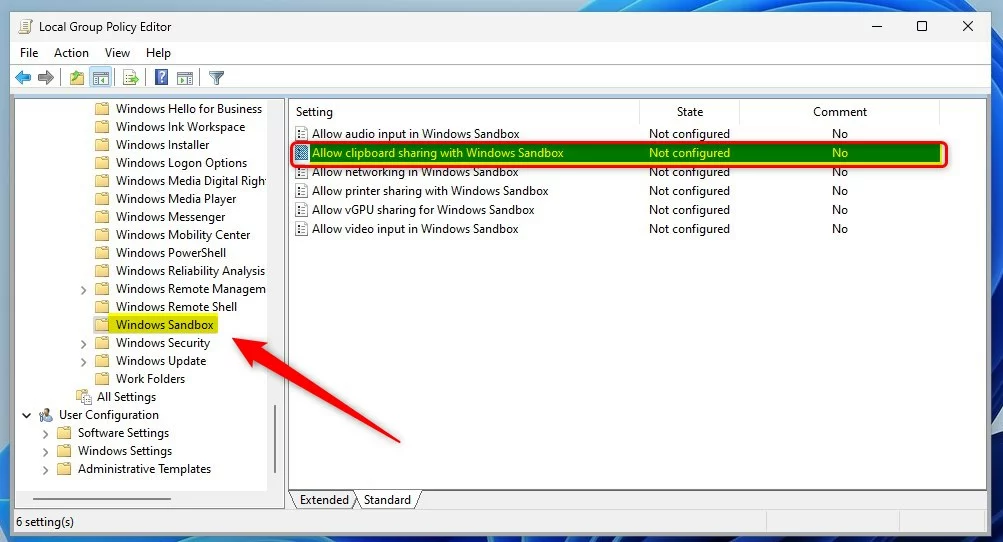
Task: Click the tree pane horizontal scrollbar
Action: (102, 498)
